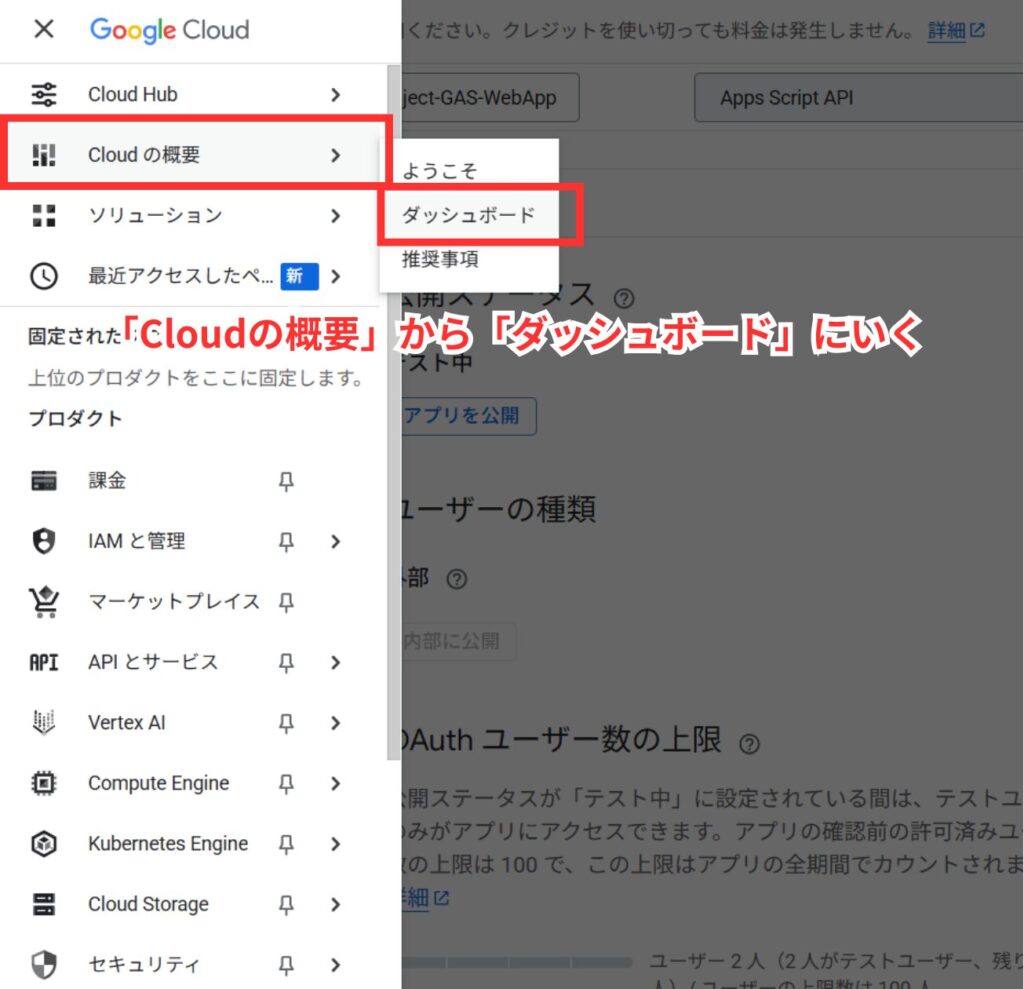
Task: Click the ject-GAS-WebApp project chip
Action: click(x=490, y=97)
